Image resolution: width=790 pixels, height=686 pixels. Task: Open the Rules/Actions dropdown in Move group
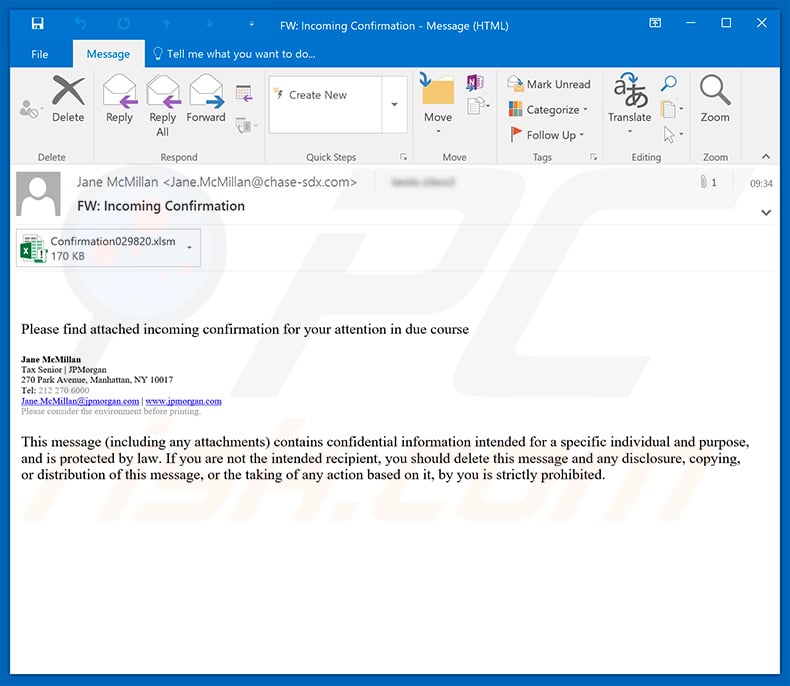click(478, 106)
